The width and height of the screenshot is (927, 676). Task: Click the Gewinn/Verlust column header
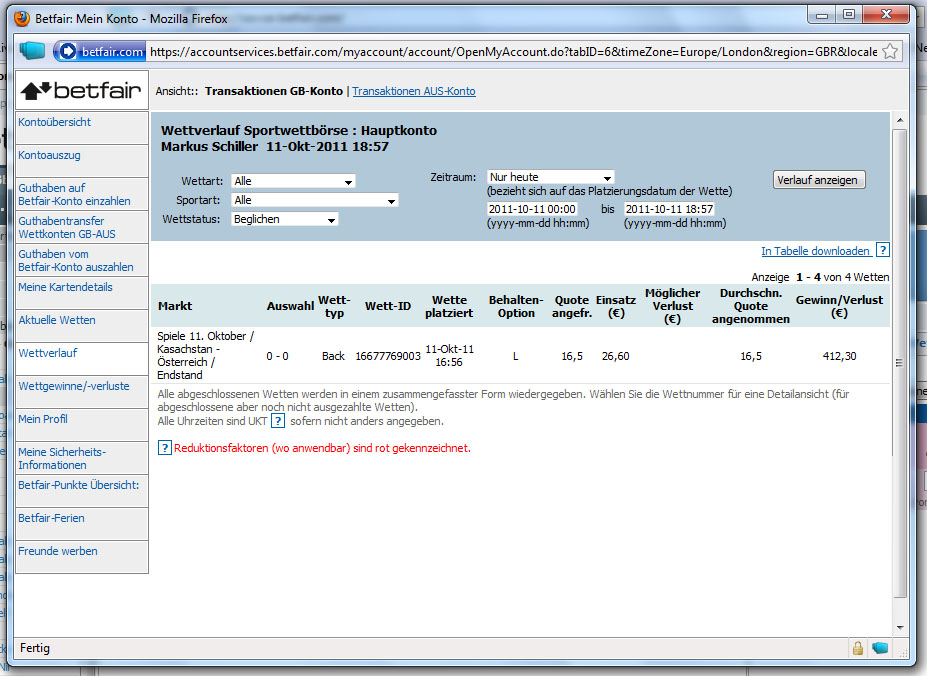[840, 306]
